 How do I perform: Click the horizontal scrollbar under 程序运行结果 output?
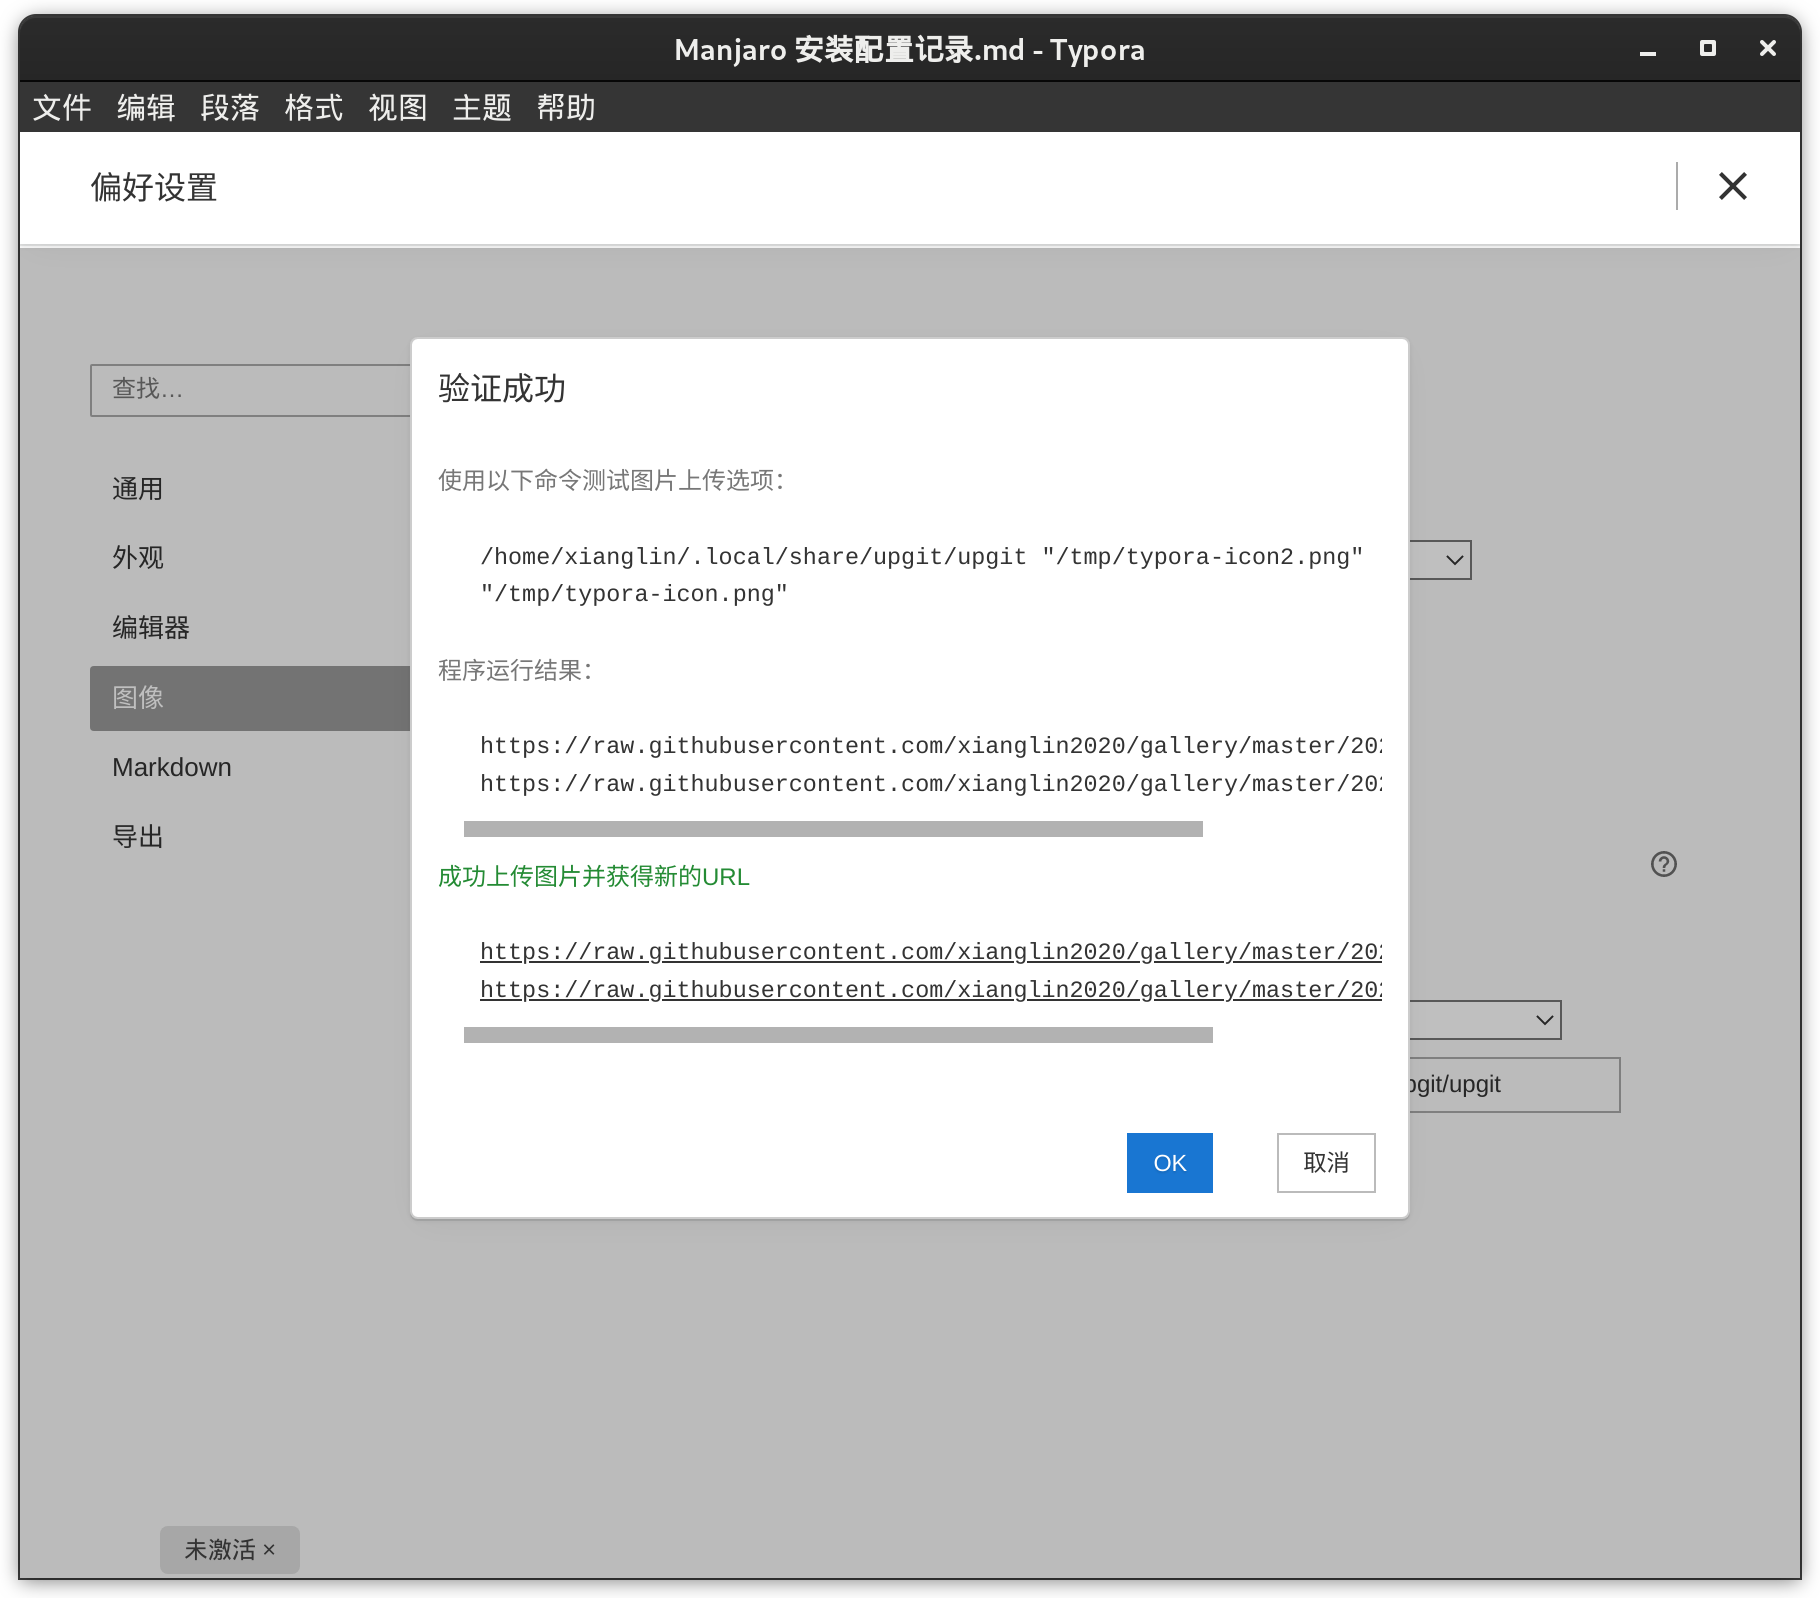point(833,829)
